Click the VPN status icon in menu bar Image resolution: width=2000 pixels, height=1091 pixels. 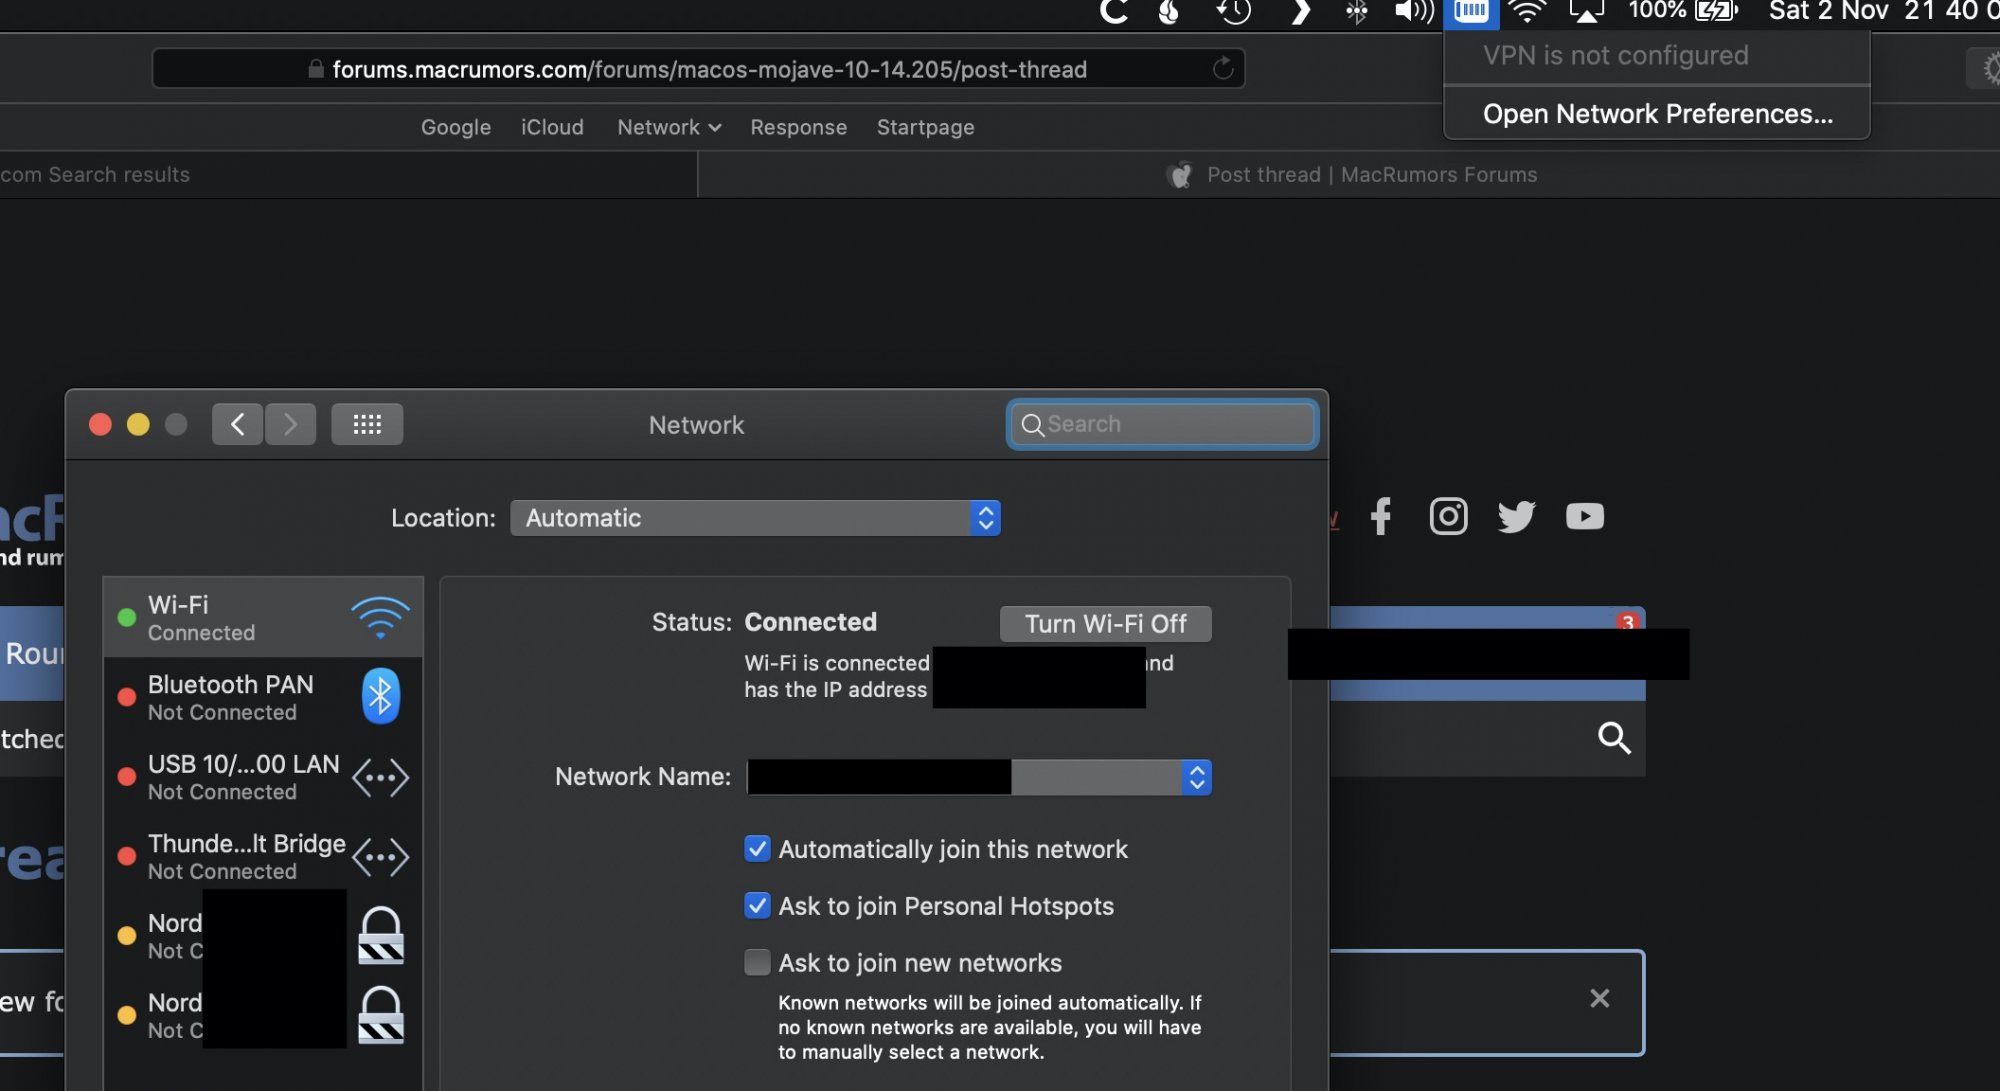pyautogui.click(x=1471, y=11)
